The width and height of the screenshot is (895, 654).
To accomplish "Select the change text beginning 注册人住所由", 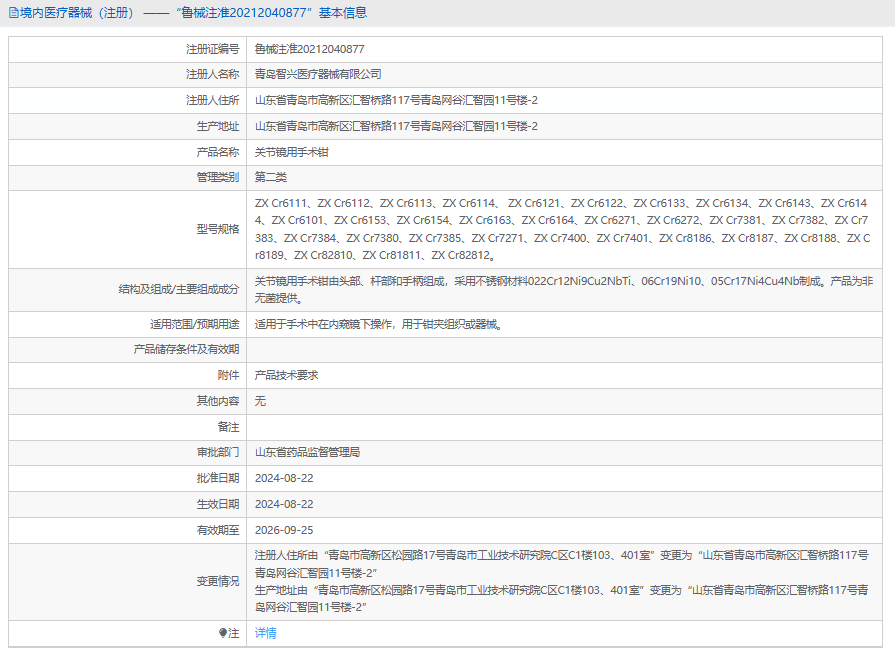I will [x=562, y=564].
